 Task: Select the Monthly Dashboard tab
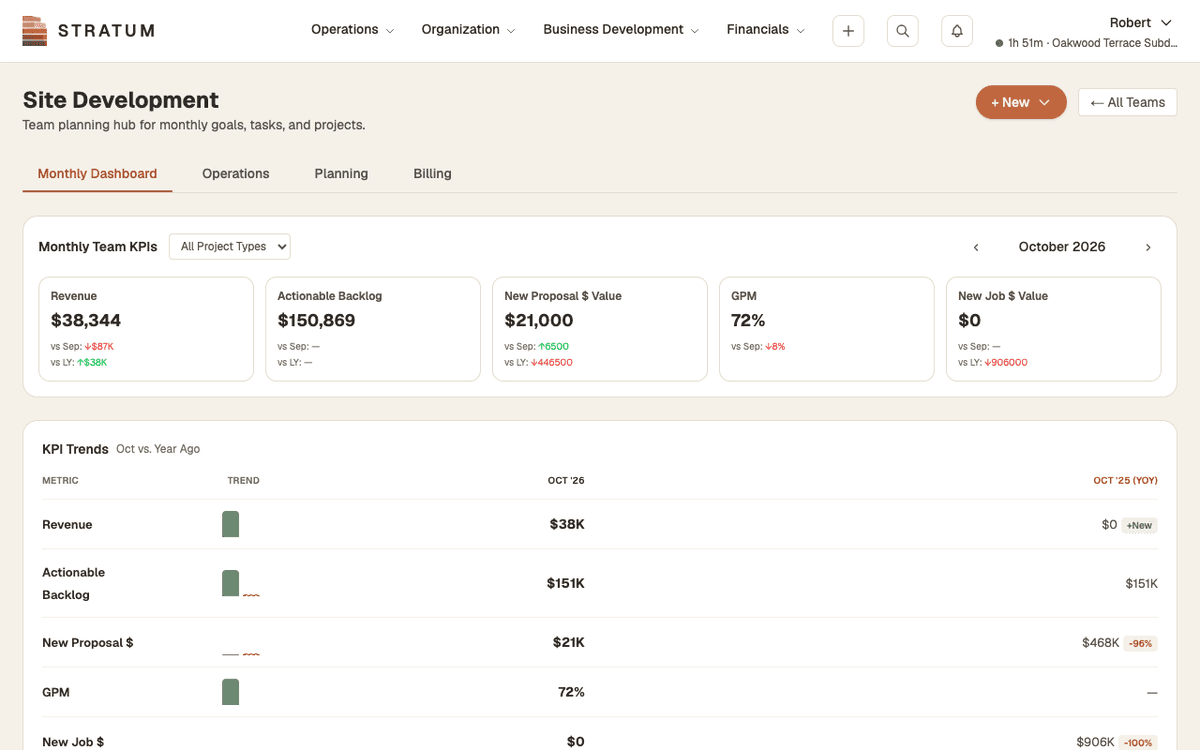[97, 173]
